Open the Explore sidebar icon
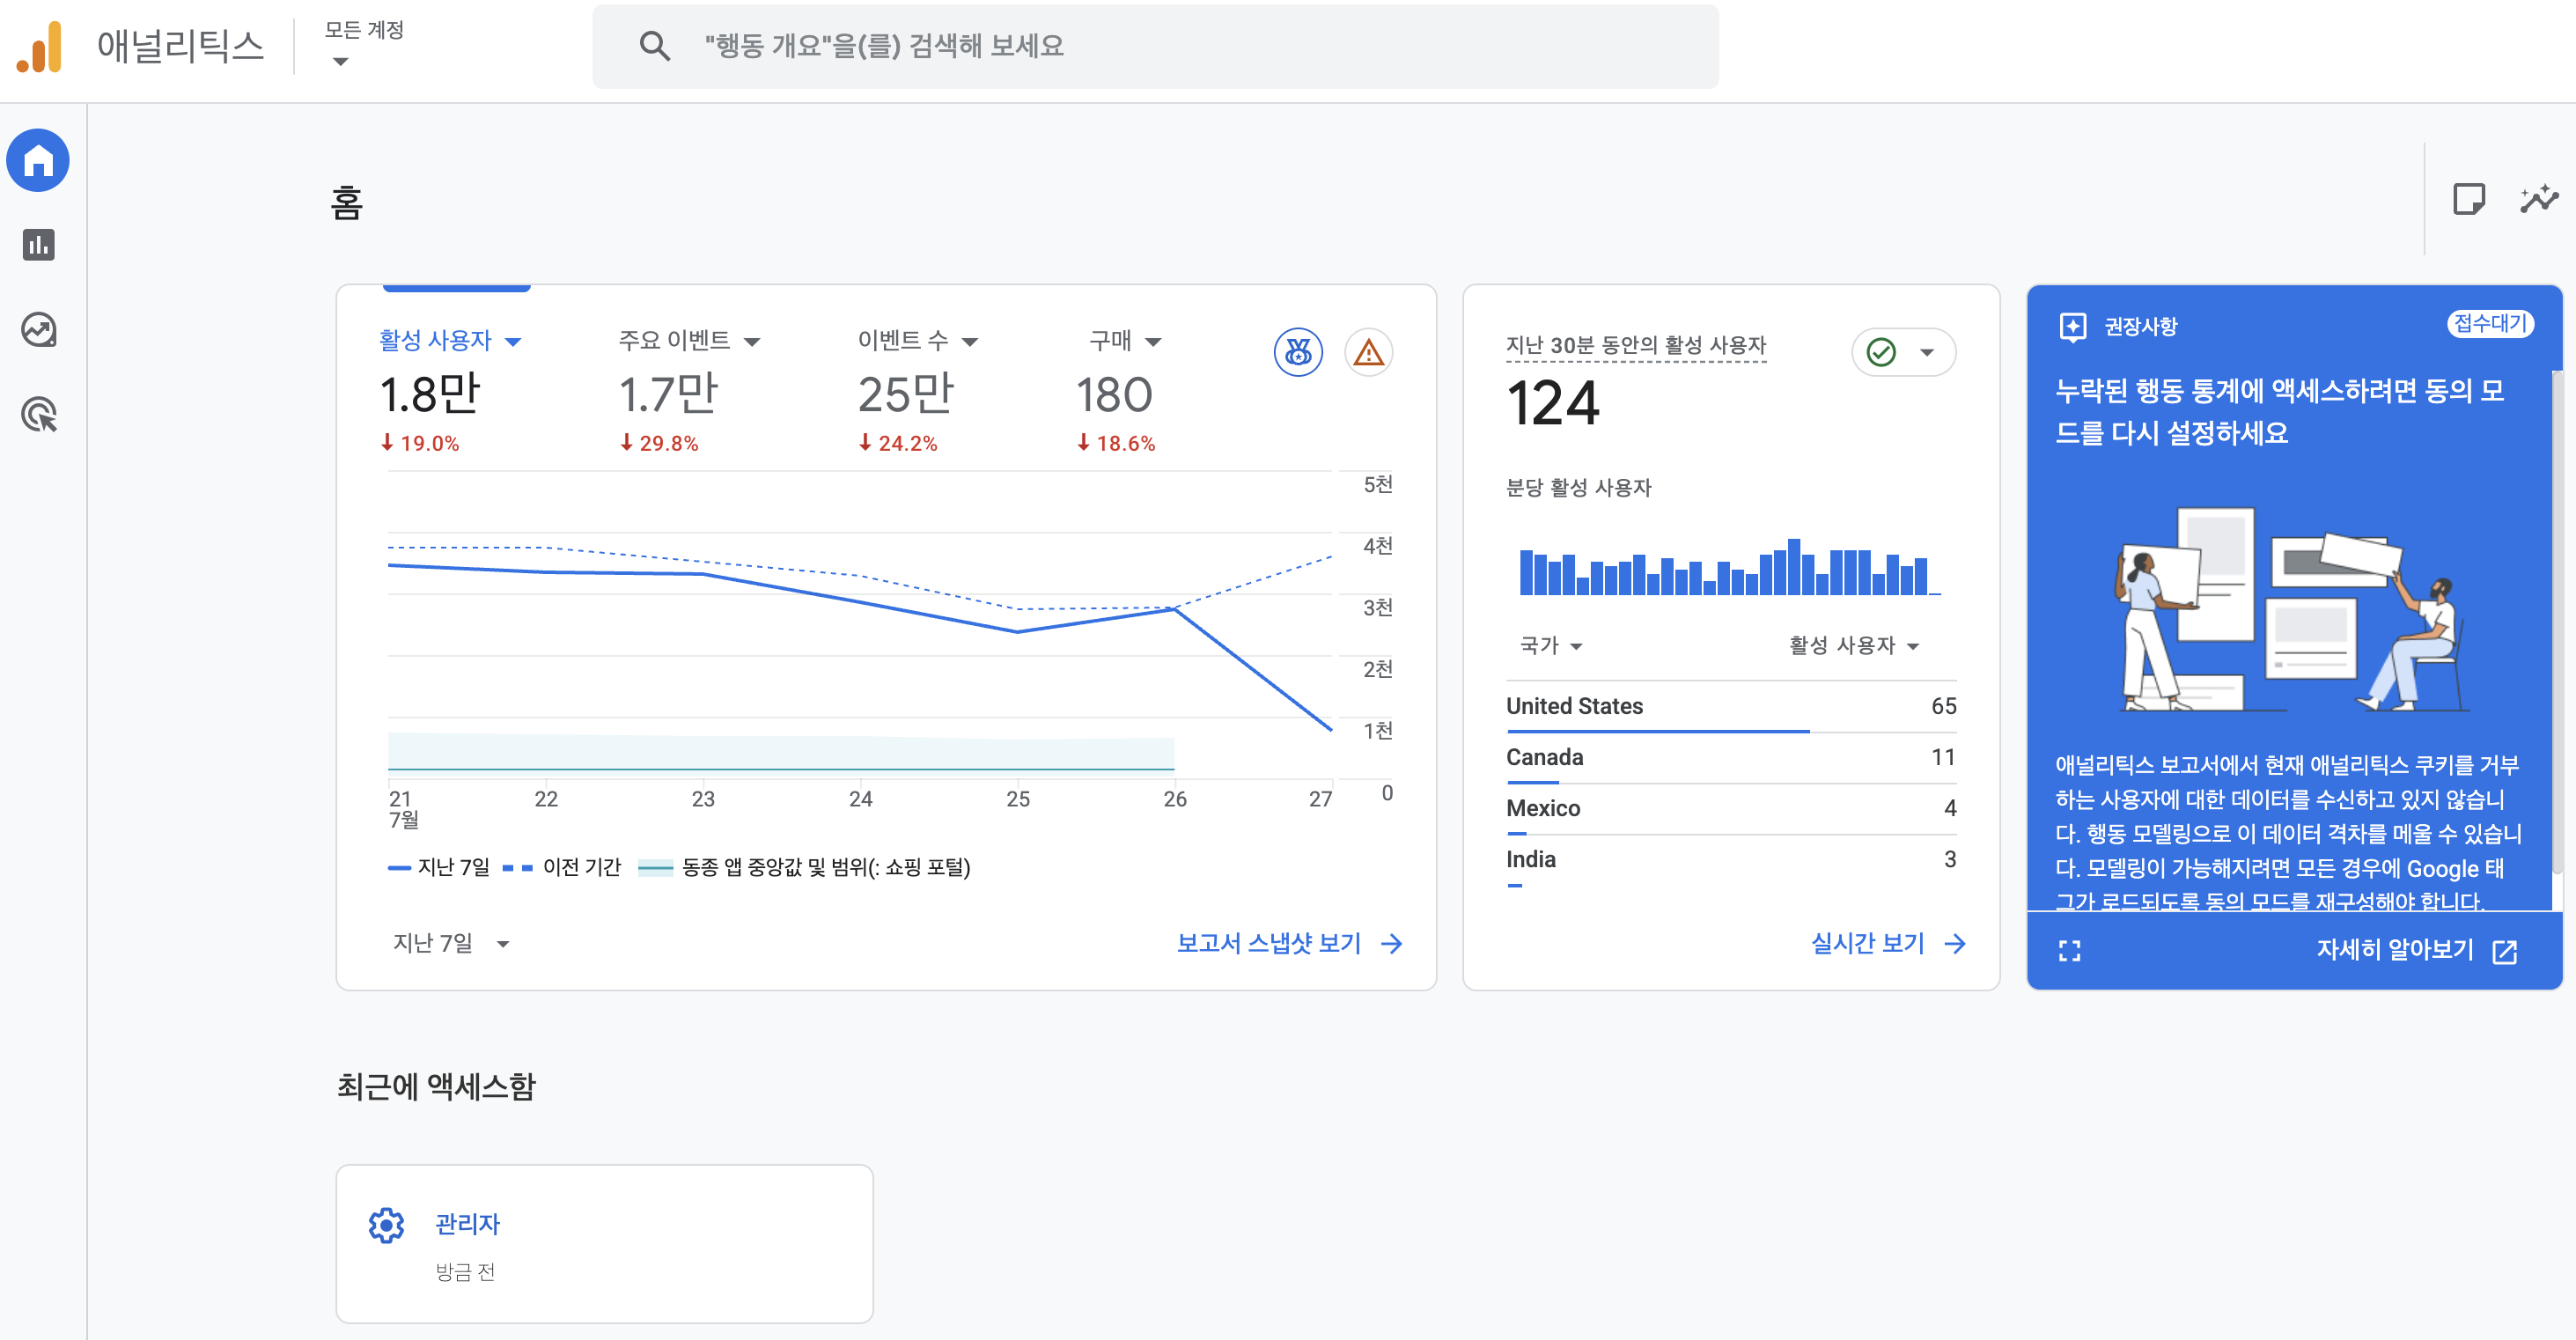 tap(38, 330)
